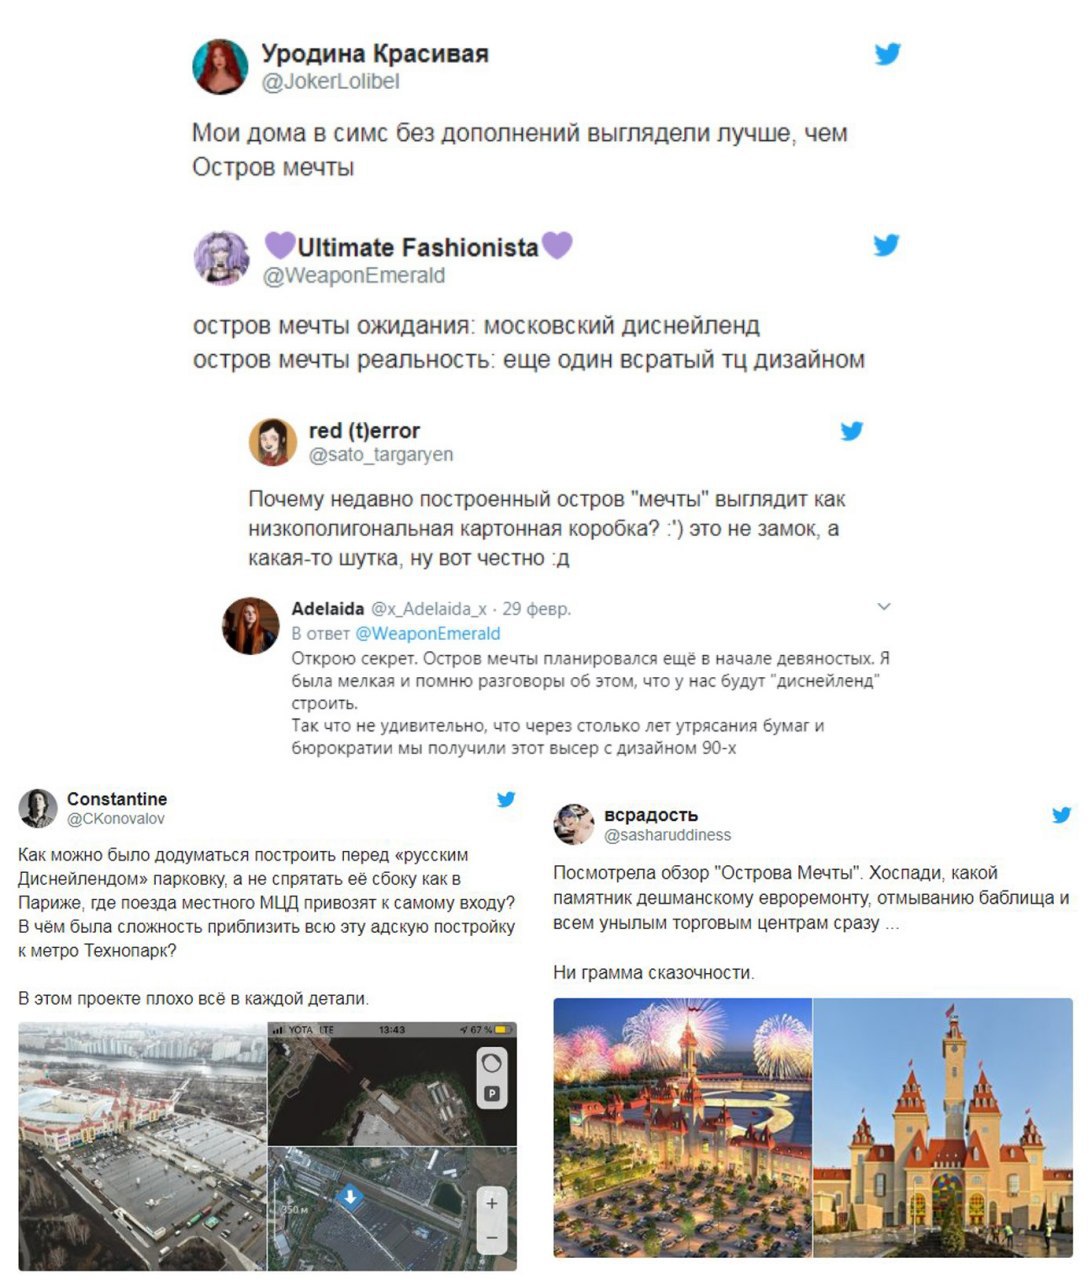The image size is (1091, 1280).
Task: Open Adelaida's profile avatar
Action: pyautogui.click(x=250, y=626)
